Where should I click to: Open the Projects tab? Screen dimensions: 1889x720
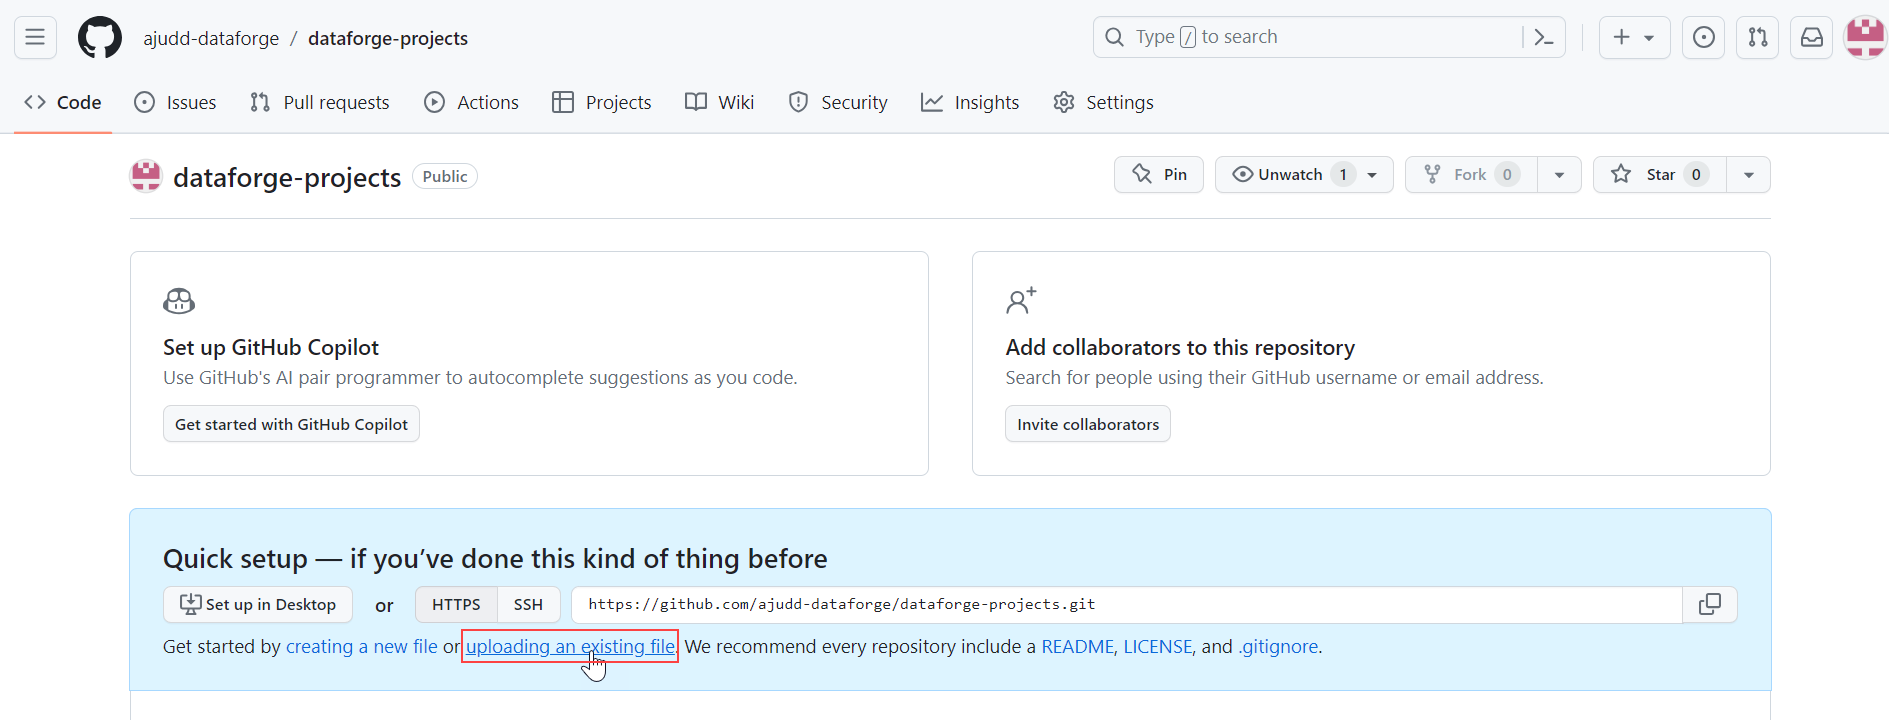(602, 102)
